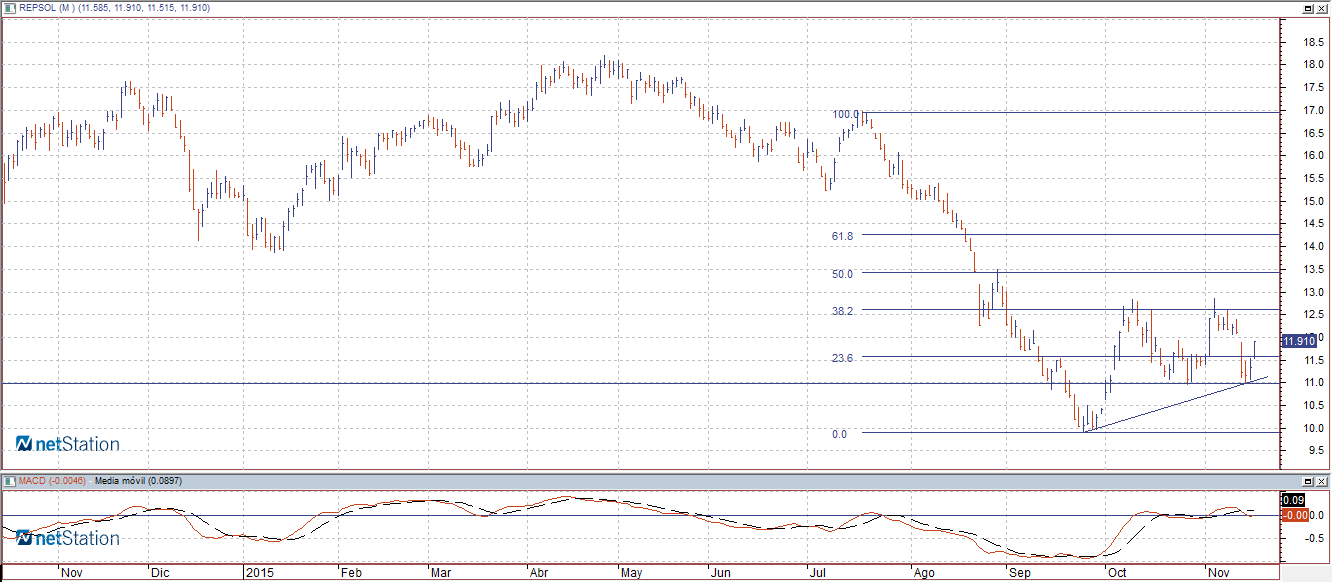
Task: Click the 61.8 Fibonacci level label
Action: [842, 236]
